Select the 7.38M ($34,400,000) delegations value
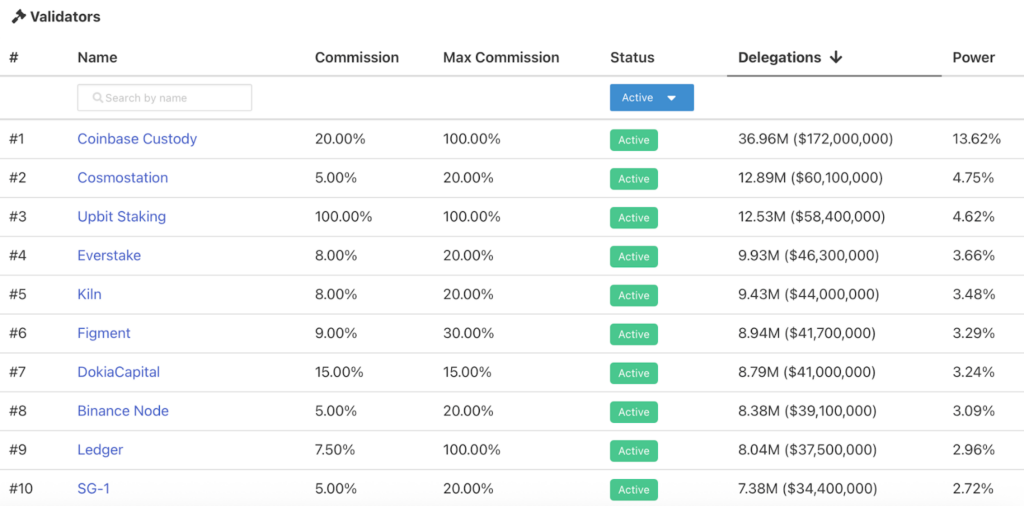Screen dimensions: 1024x506 click(x=808, y=488)
